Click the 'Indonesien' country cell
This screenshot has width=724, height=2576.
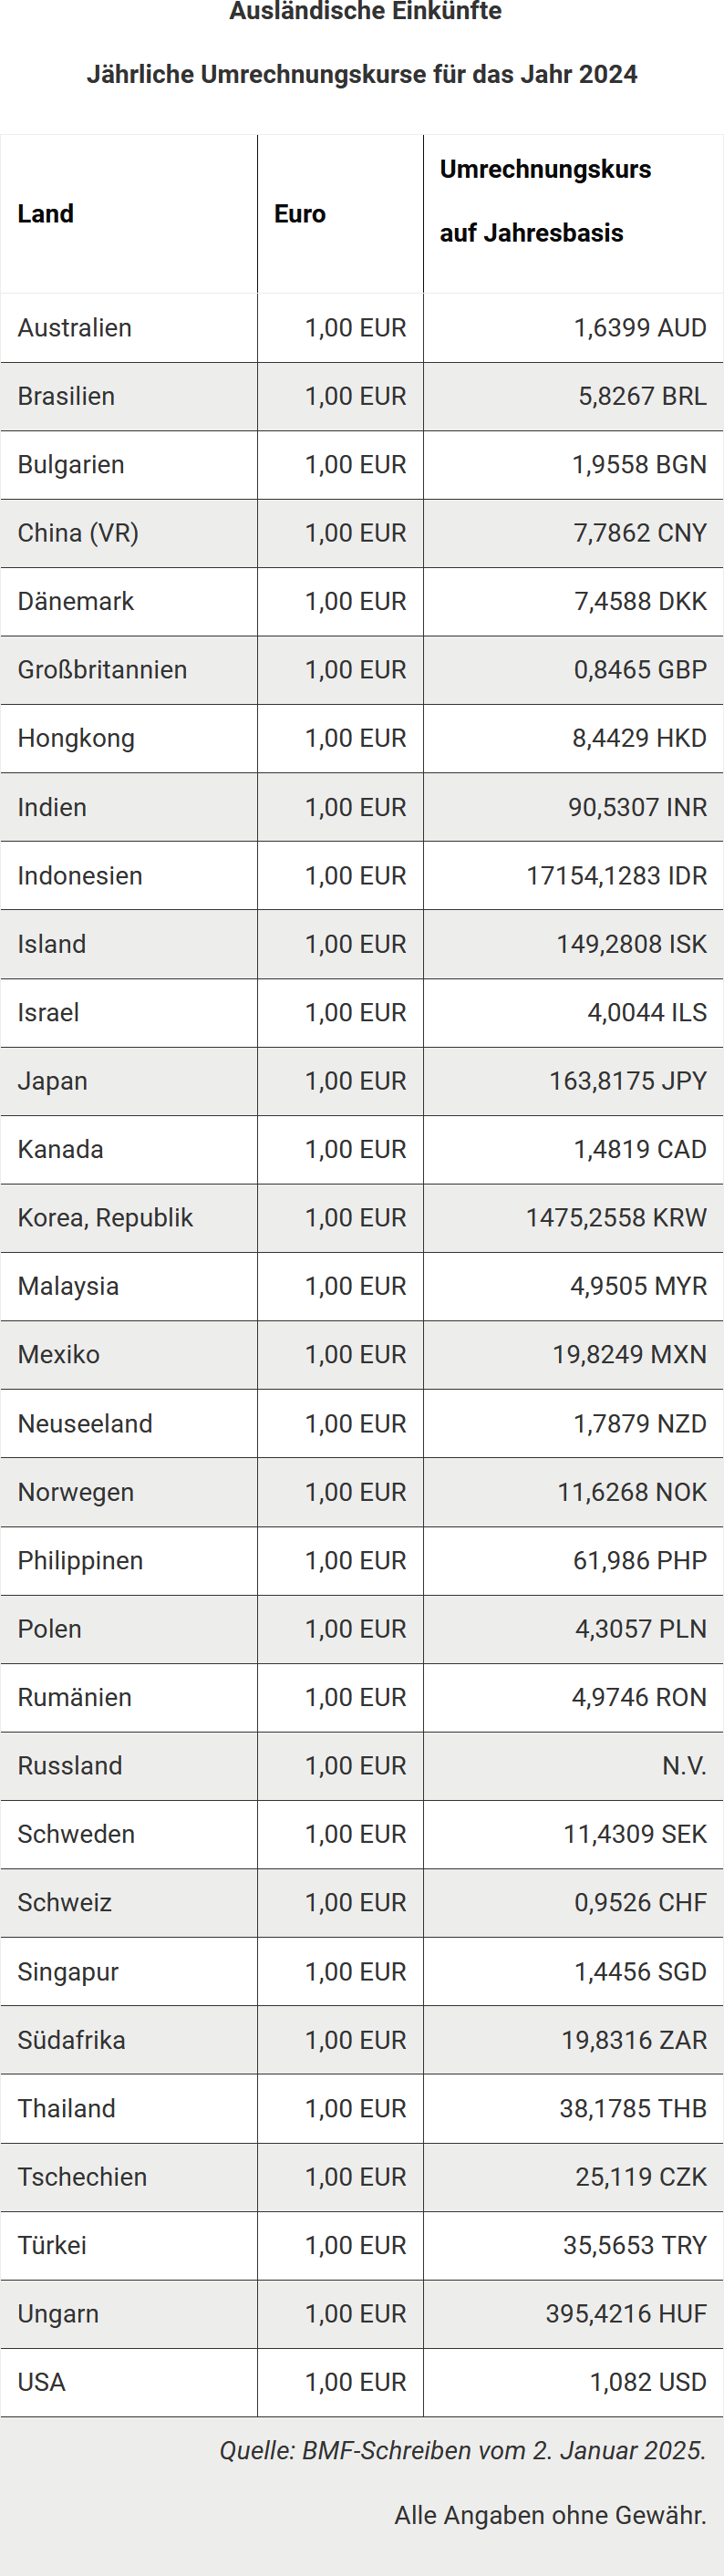pos(80,876)
